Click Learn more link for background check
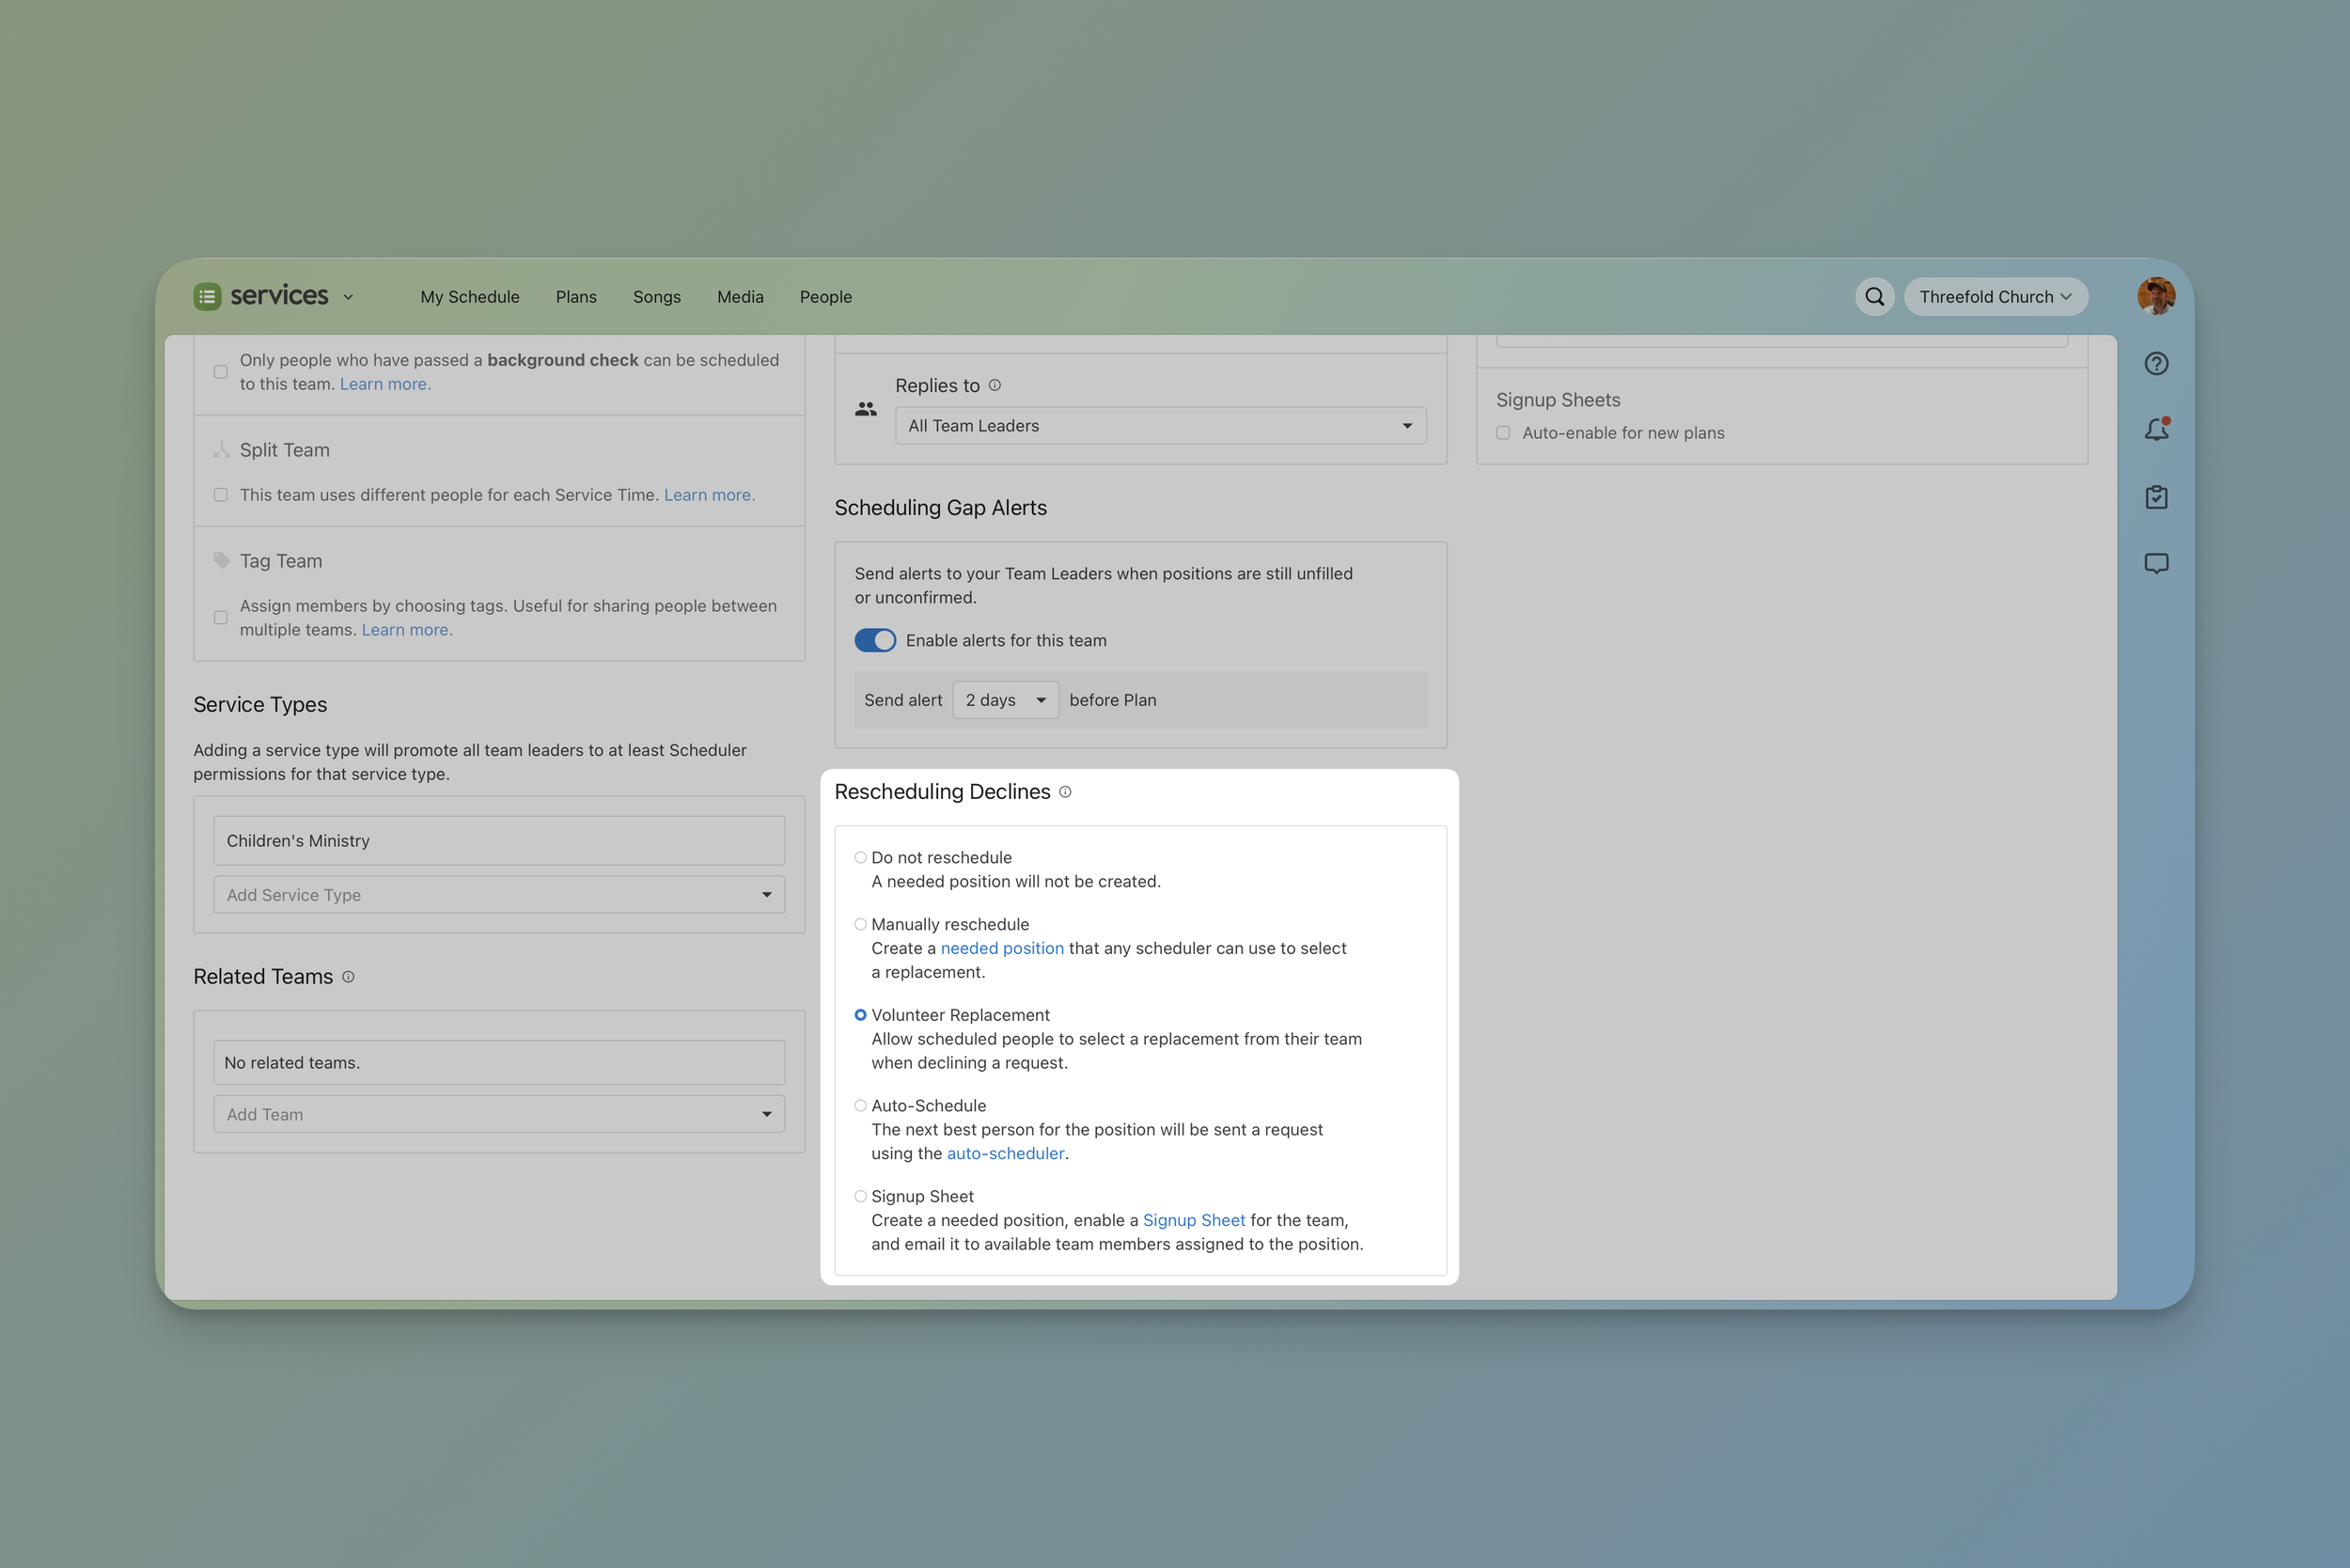Image resolution: width=2350 pixels, height=1568 pixels. point(385,384)
